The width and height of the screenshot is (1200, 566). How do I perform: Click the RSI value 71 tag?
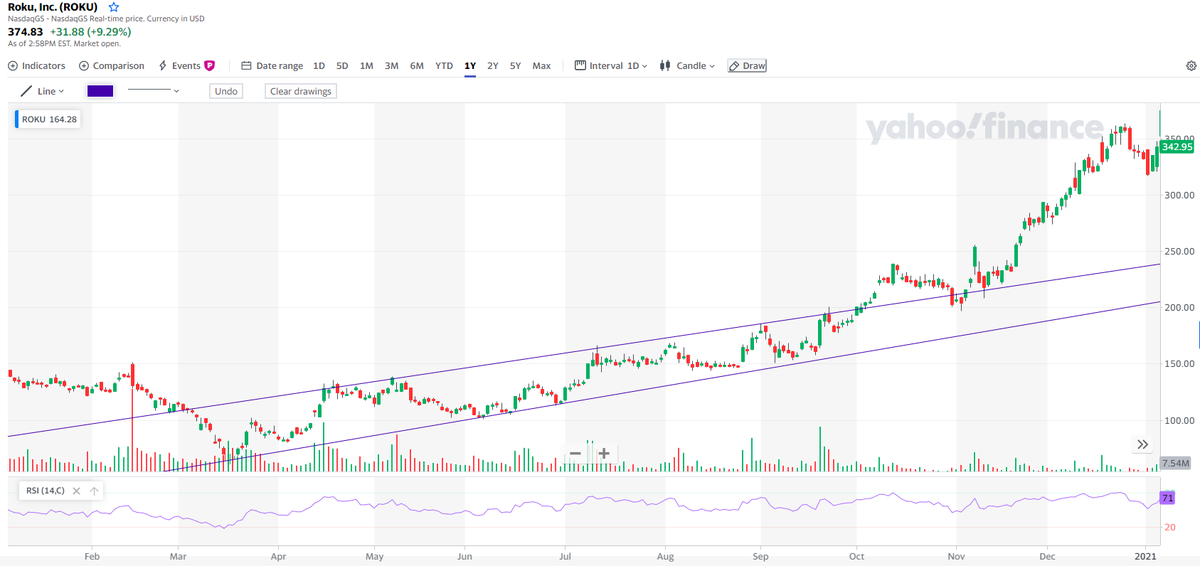(1167, 498)
